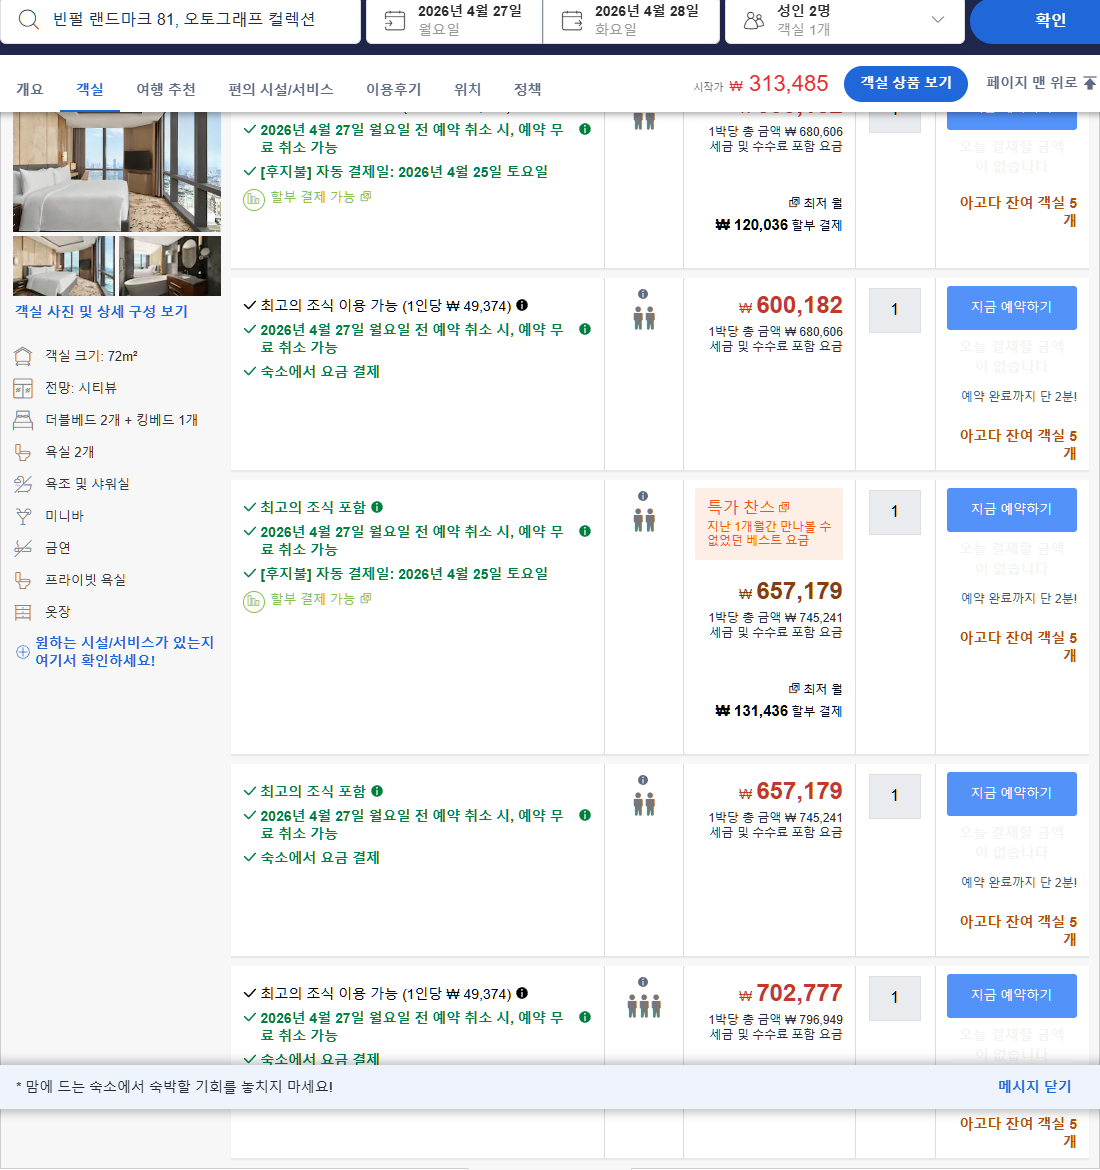
Task: Click the bed type icon
Action: (23, 421)
